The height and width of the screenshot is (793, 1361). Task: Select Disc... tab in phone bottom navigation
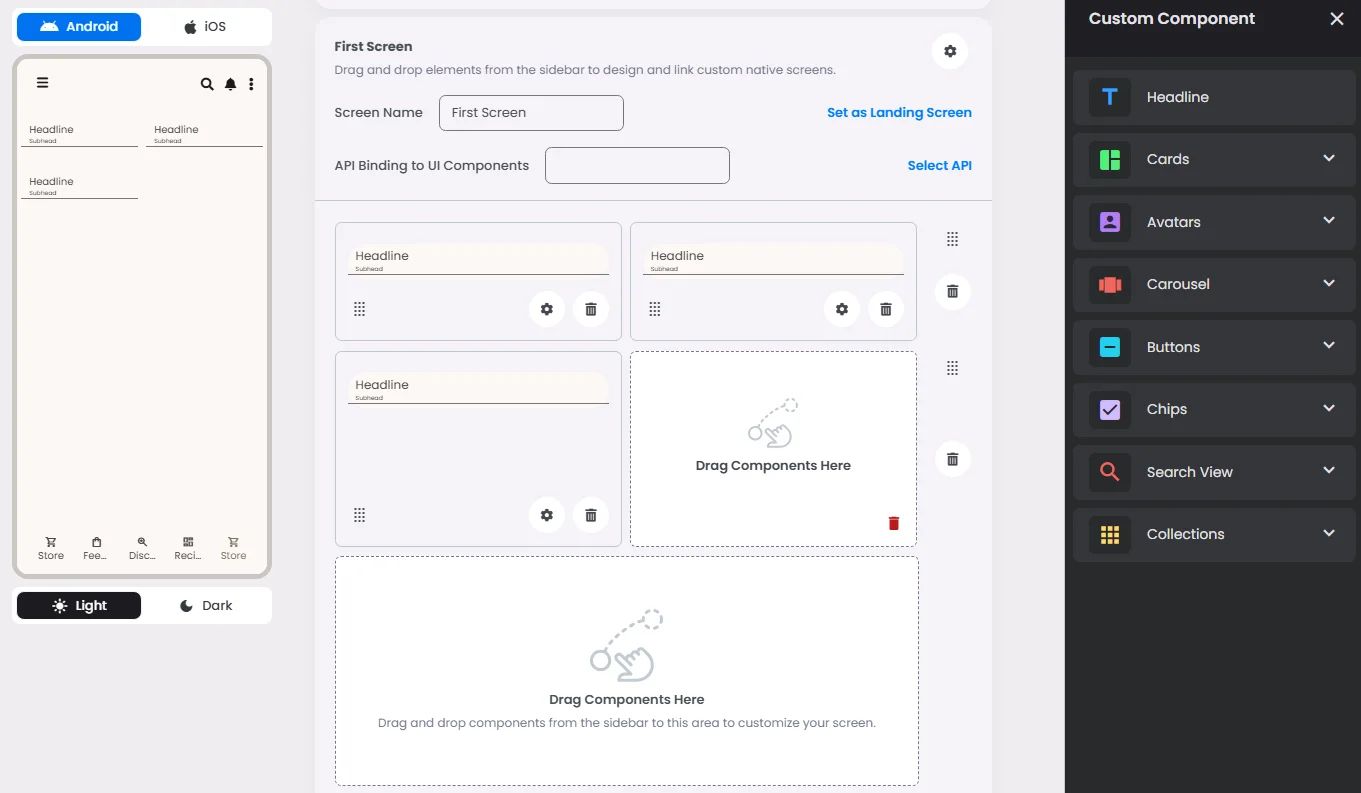click(142, 548)
